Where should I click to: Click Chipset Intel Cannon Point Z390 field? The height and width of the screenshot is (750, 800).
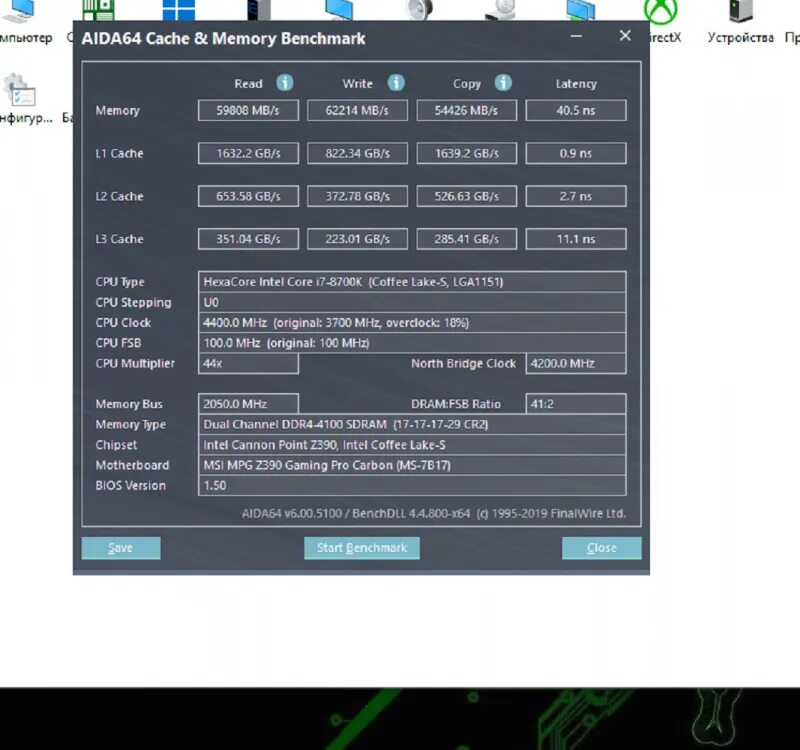(412, 444)
